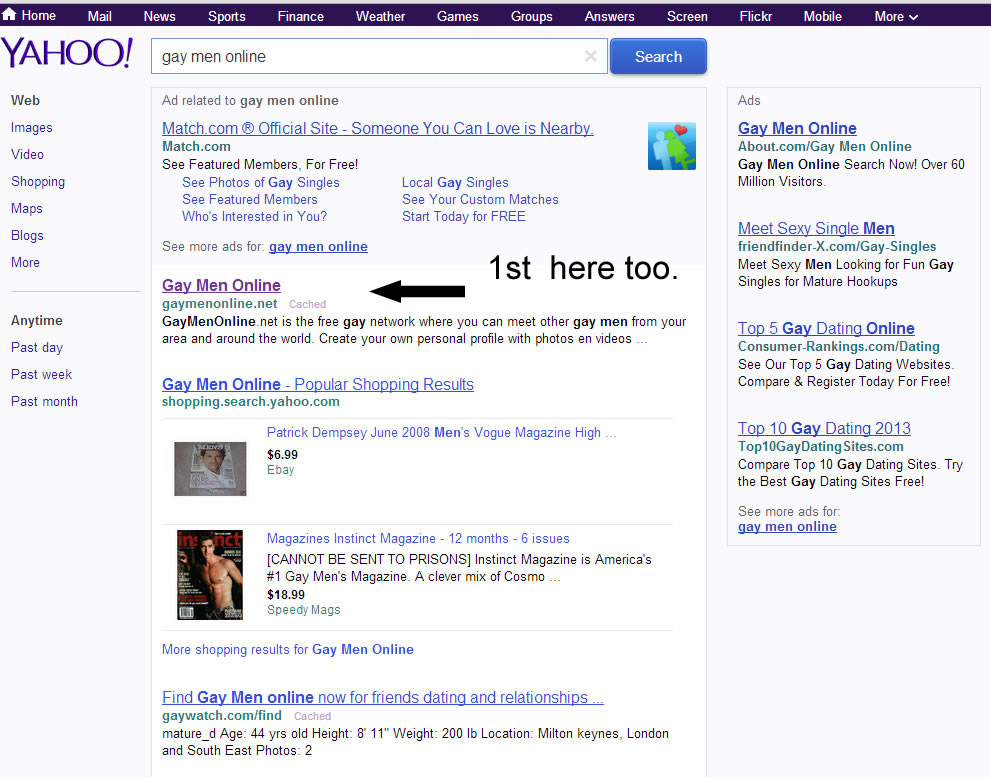
Task: Open the More dropdown in top navigation
Action: pos(896,16)
